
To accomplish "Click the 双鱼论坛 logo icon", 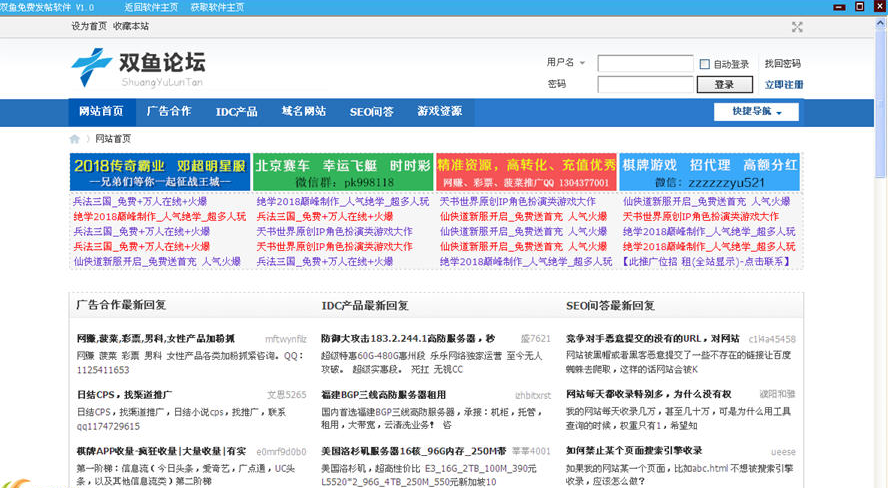I will (91, 67).
